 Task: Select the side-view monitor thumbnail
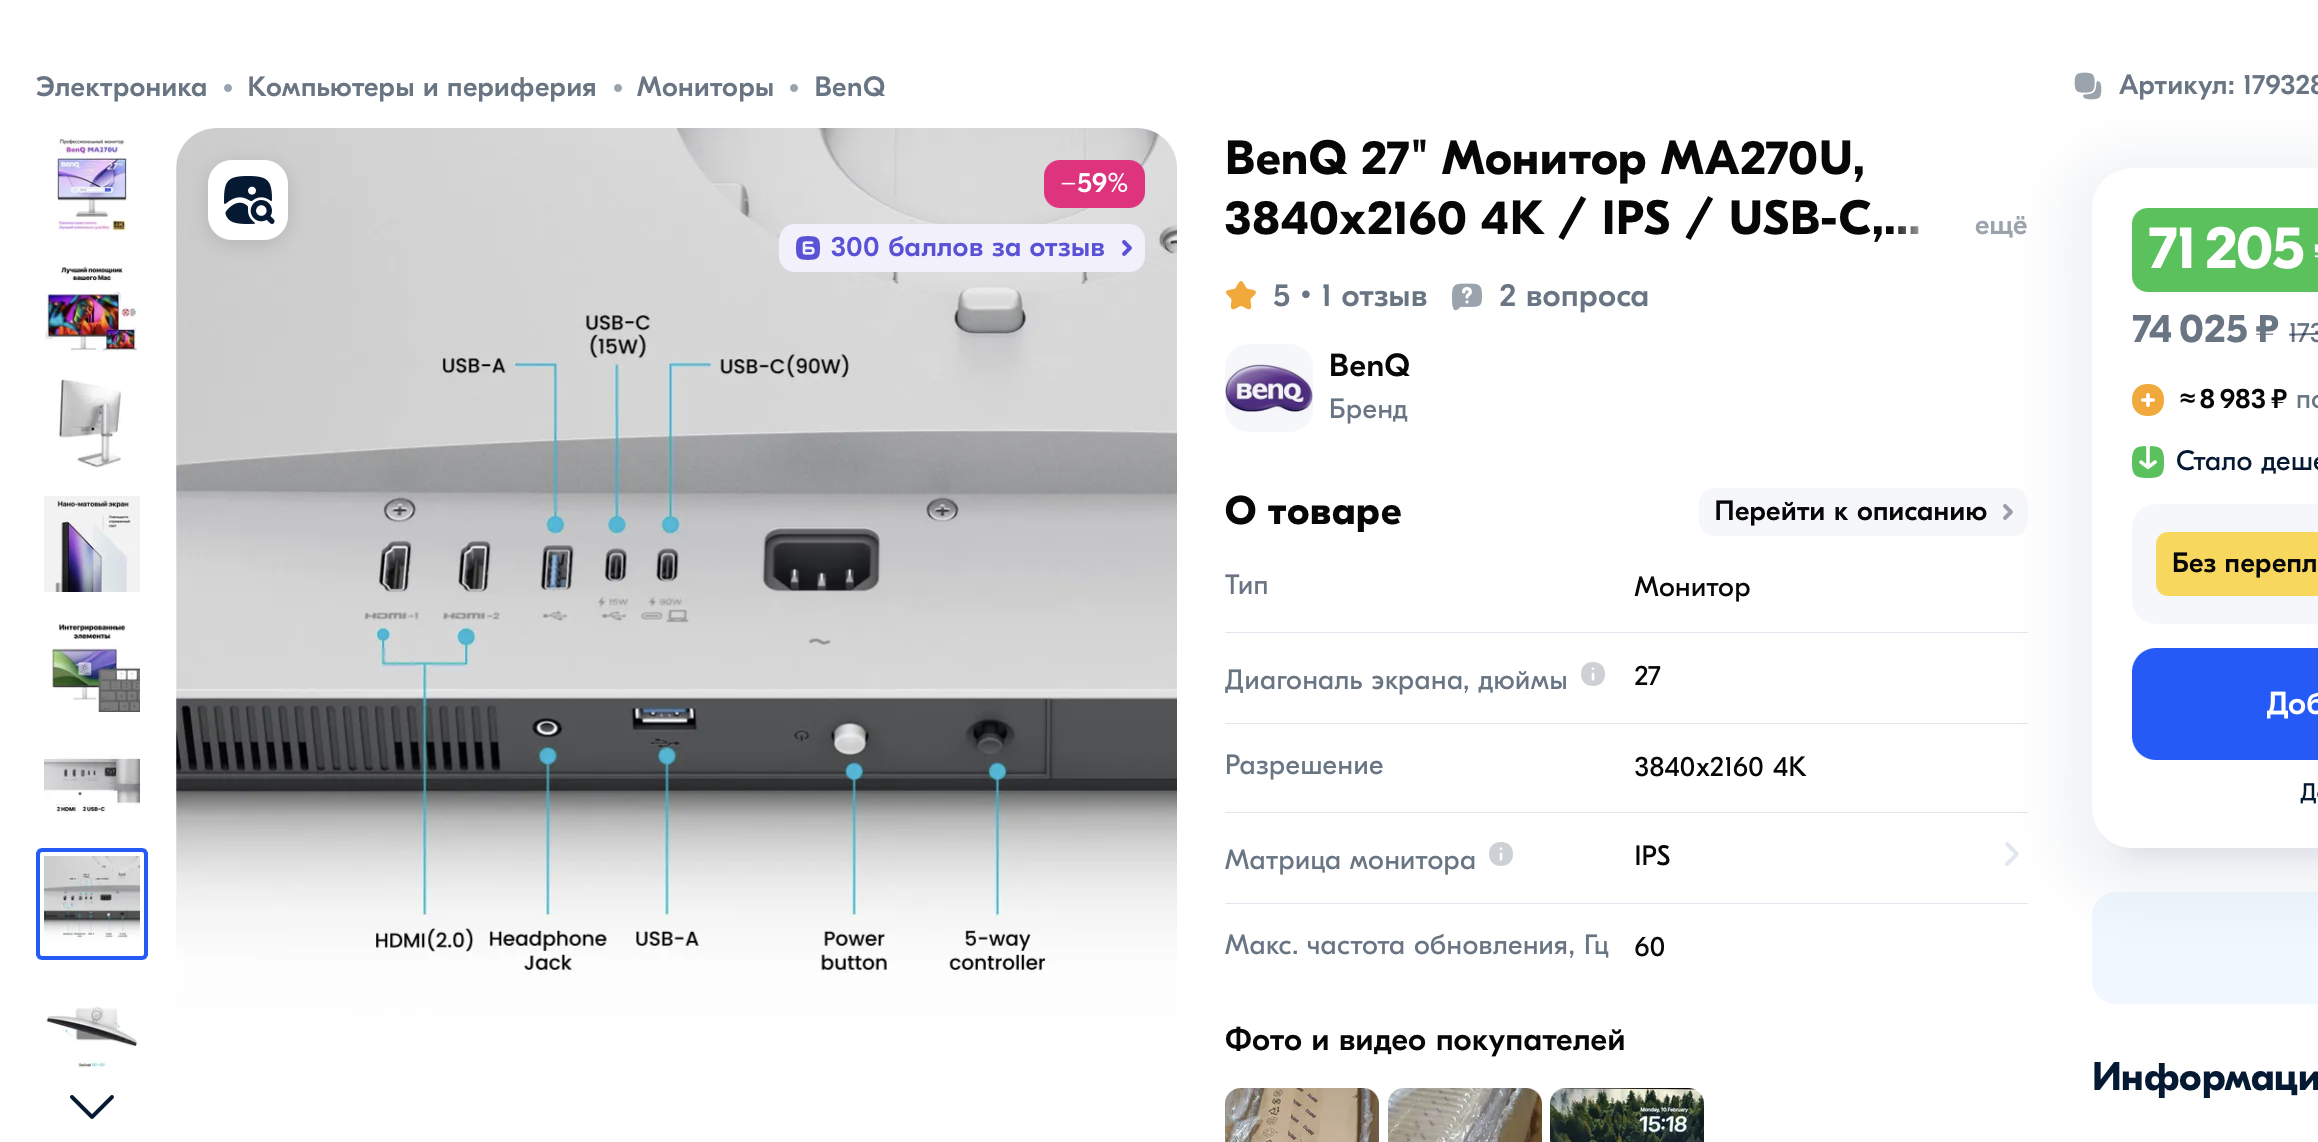[92, 424]
